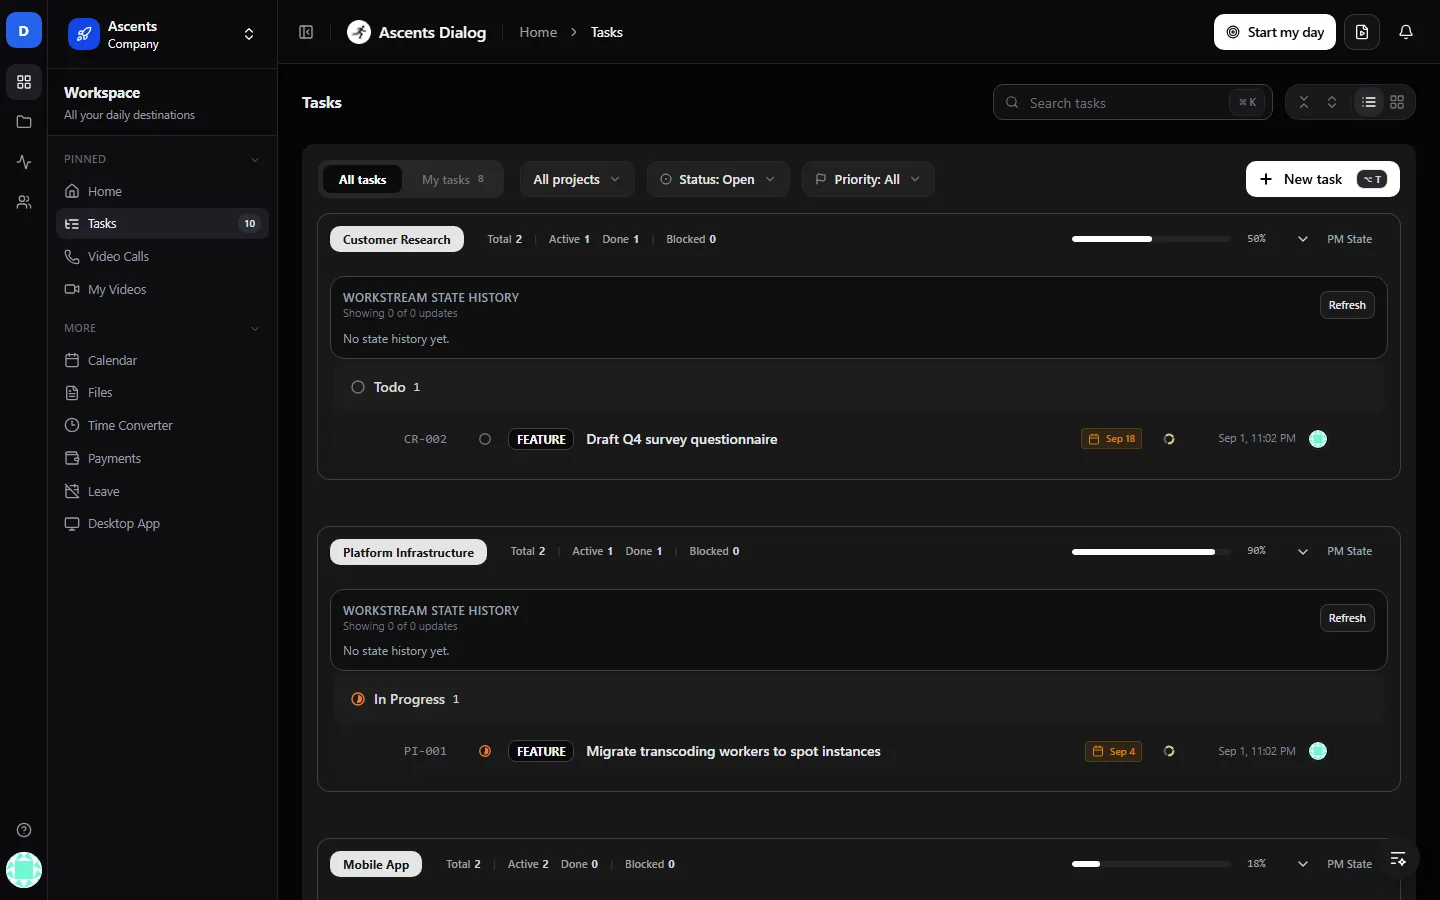
Task: Click the collapse all groups icon
Action: tap(1304, 102)
